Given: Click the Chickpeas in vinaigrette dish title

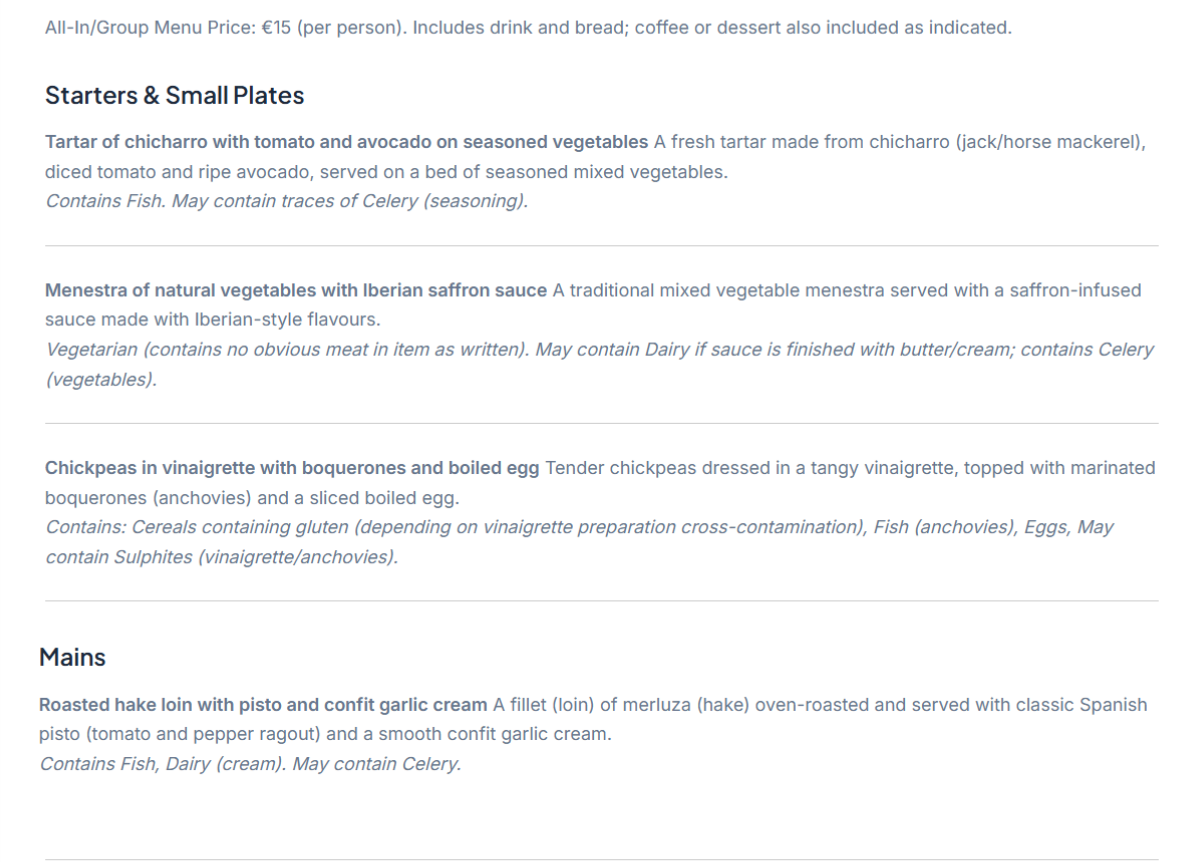Looking at the screenshot, I should tap(292, 468).
